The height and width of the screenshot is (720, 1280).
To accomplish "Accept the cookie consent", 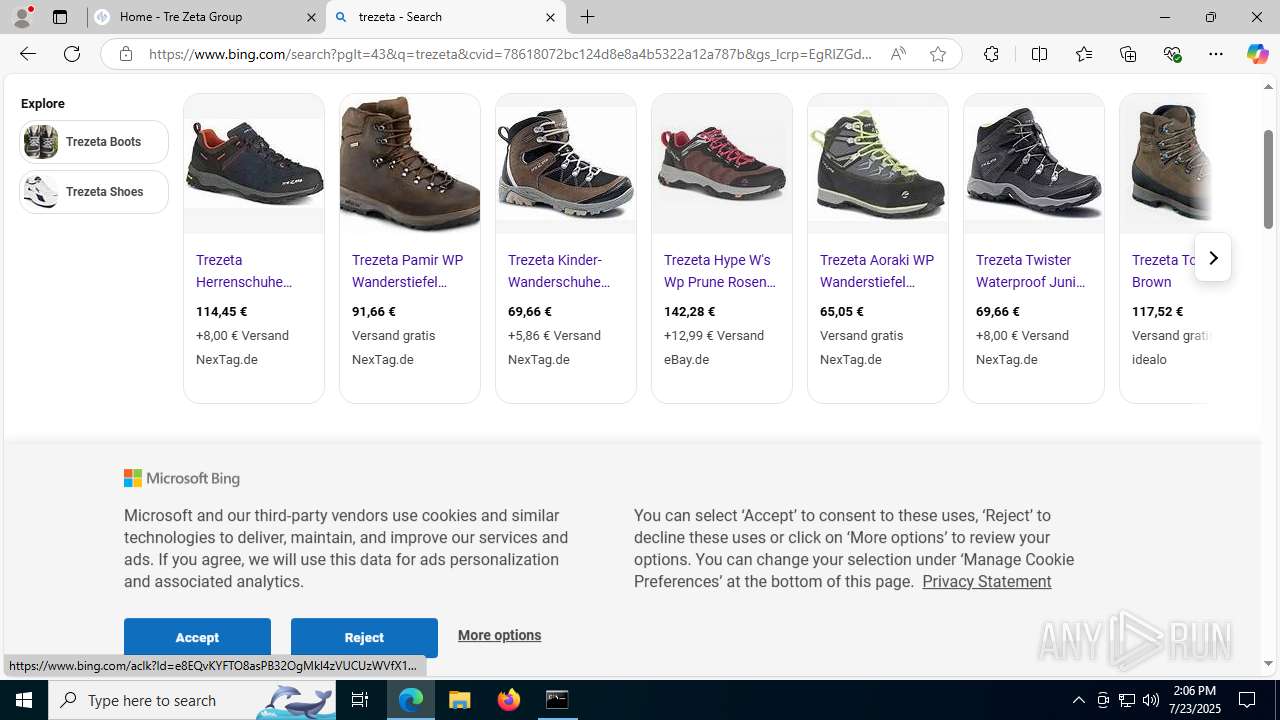I will (x=197, y=637).
